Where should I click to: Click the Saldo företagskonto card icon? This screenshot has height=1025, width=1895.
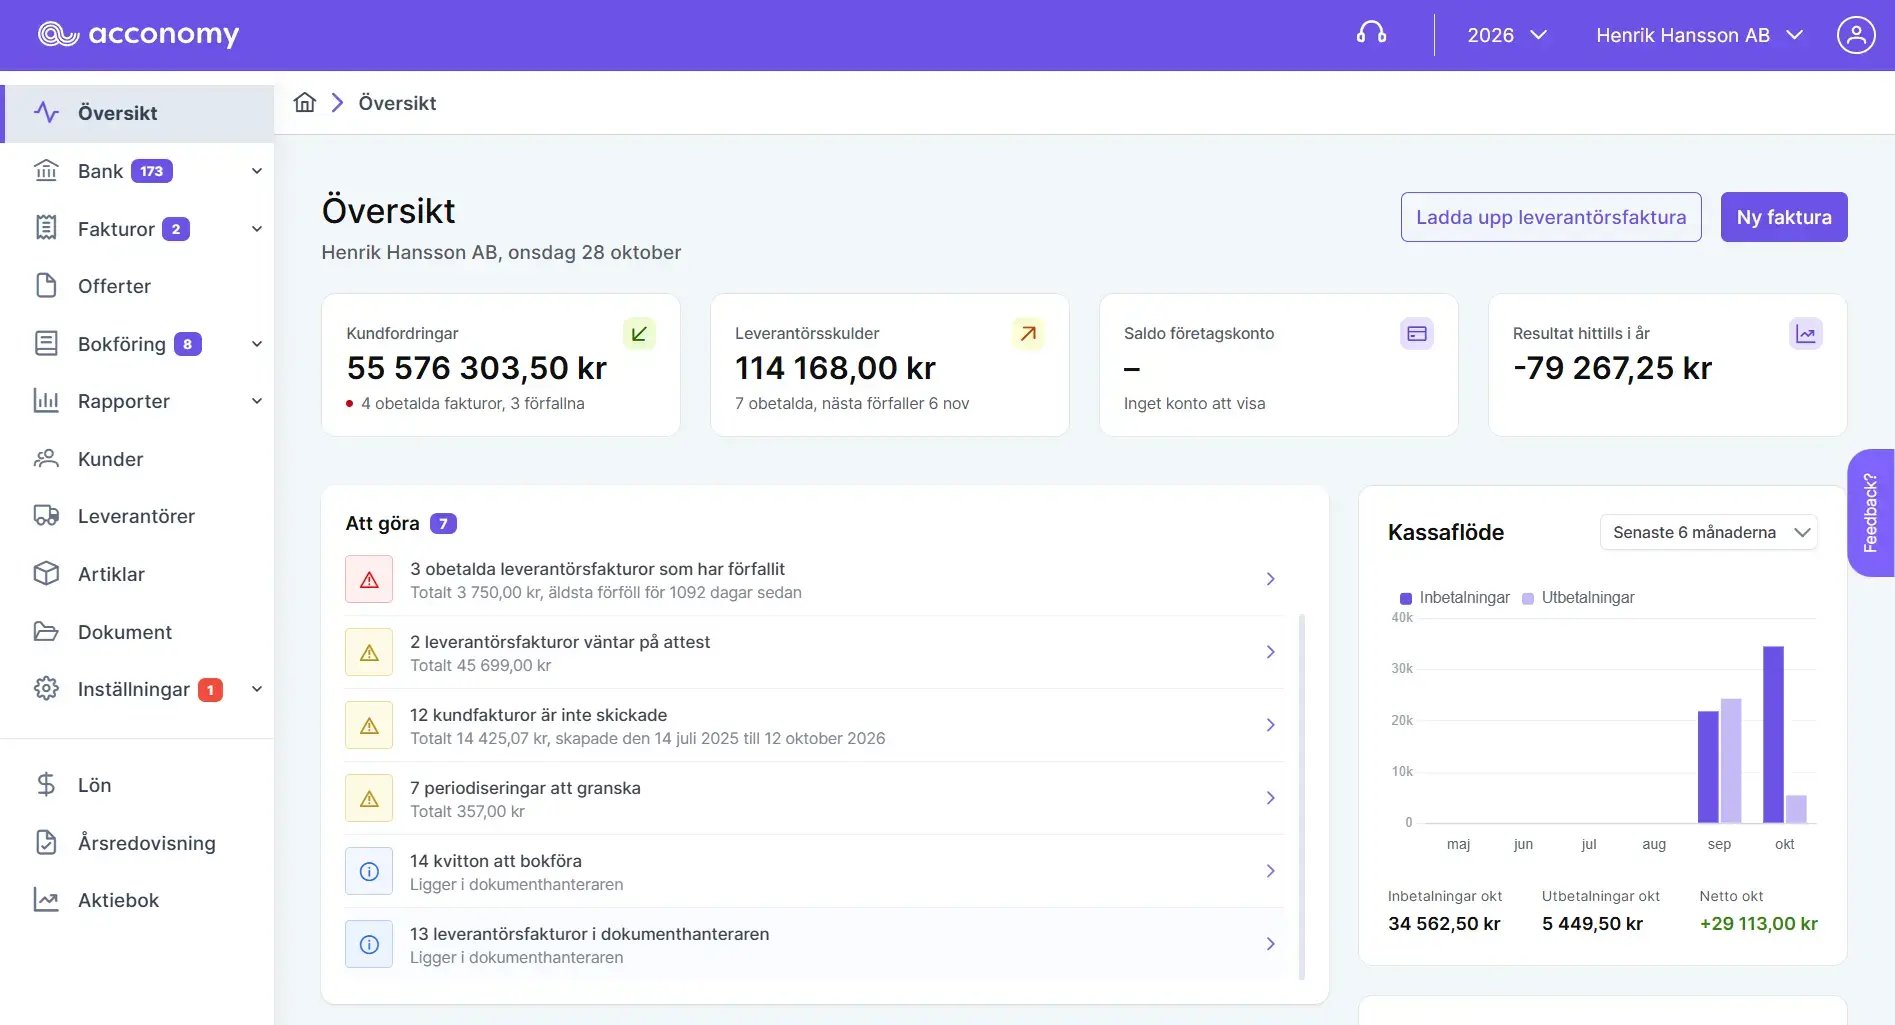coord(1417,333)
